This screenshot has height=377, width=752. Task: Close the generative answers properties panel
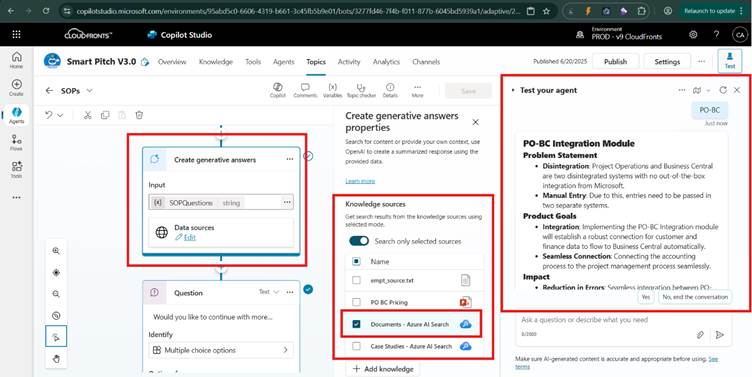(x=475, y=122)
